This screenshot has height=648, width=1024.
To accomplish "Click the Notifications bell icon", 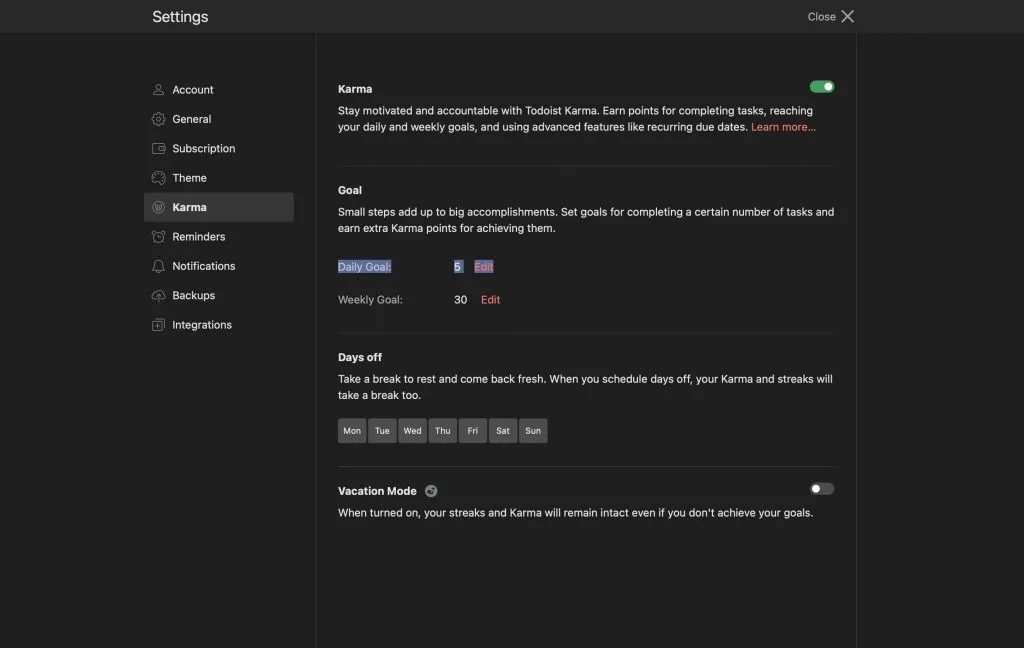I will (158, 266).
